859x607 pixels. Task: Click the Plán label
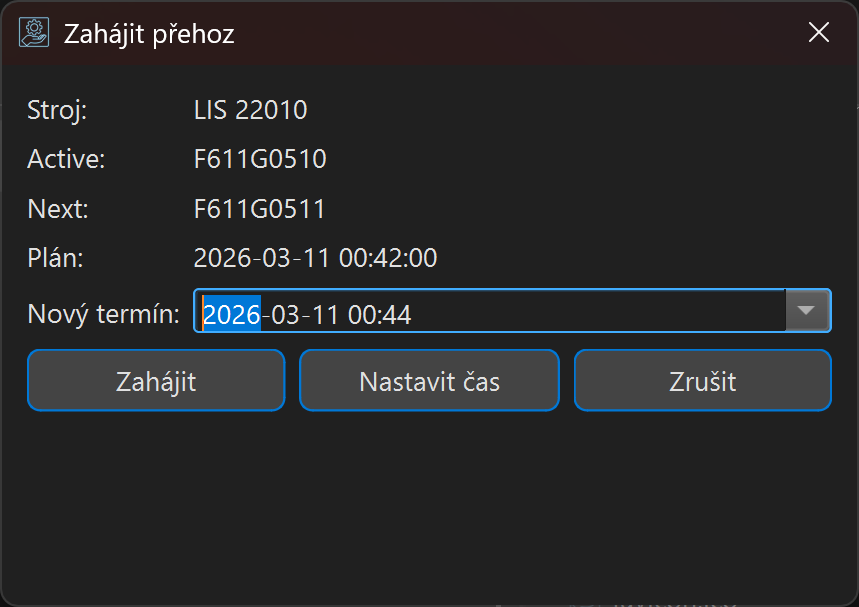click(55, 258)
